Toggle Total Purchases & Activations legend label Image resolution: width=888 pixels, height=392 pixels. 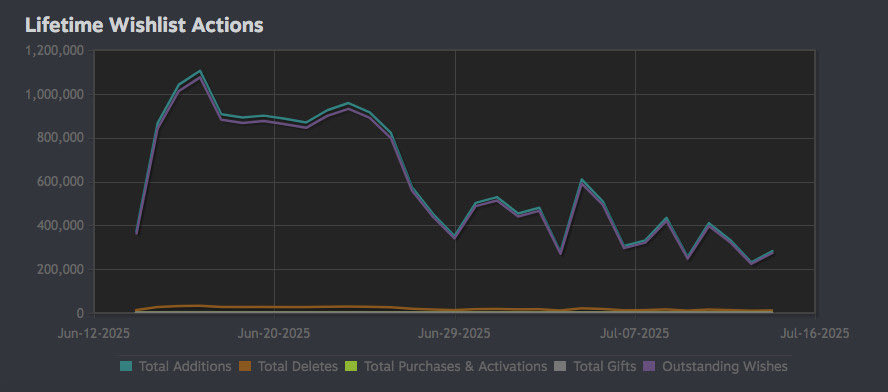[x=455, y=367]
